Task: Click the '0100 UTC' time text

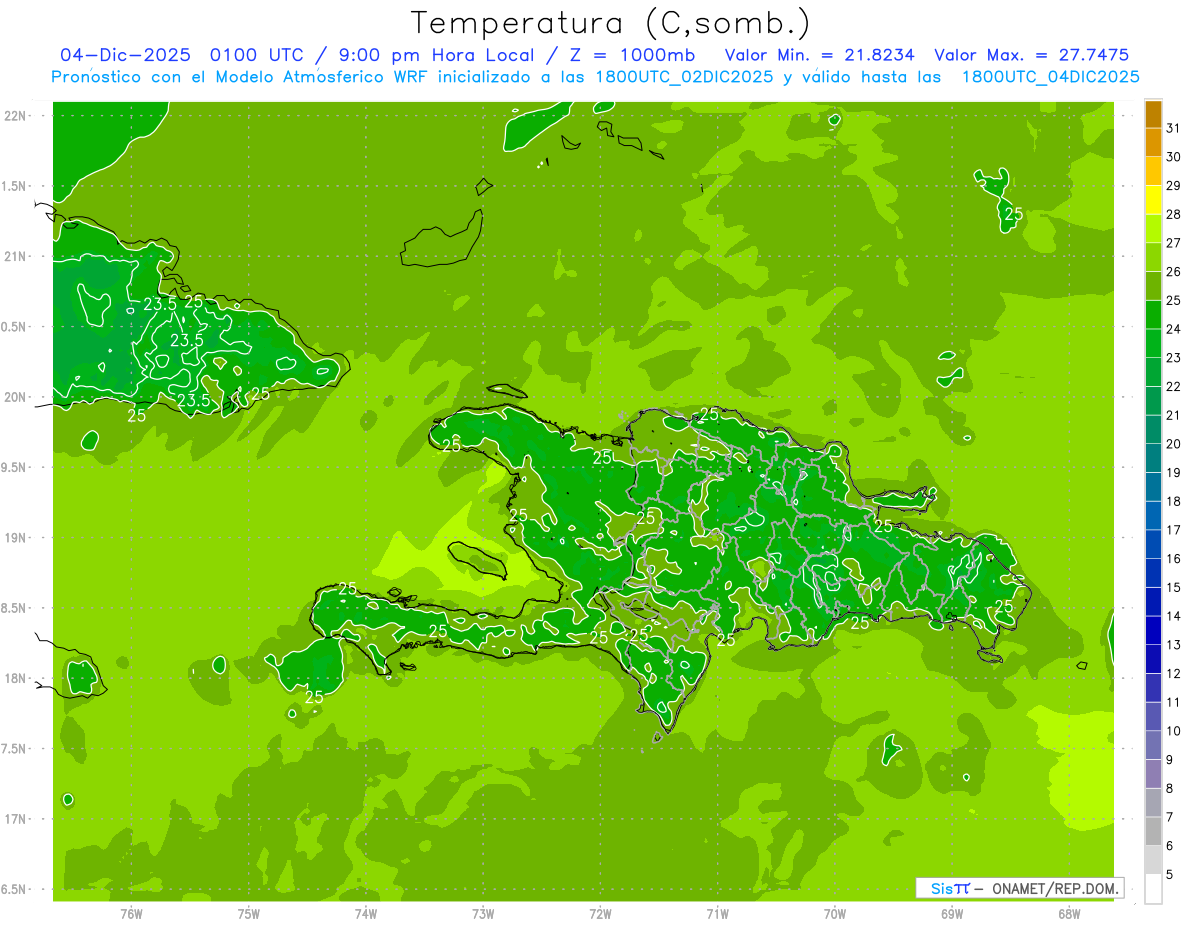Action: tap(258, 55)
